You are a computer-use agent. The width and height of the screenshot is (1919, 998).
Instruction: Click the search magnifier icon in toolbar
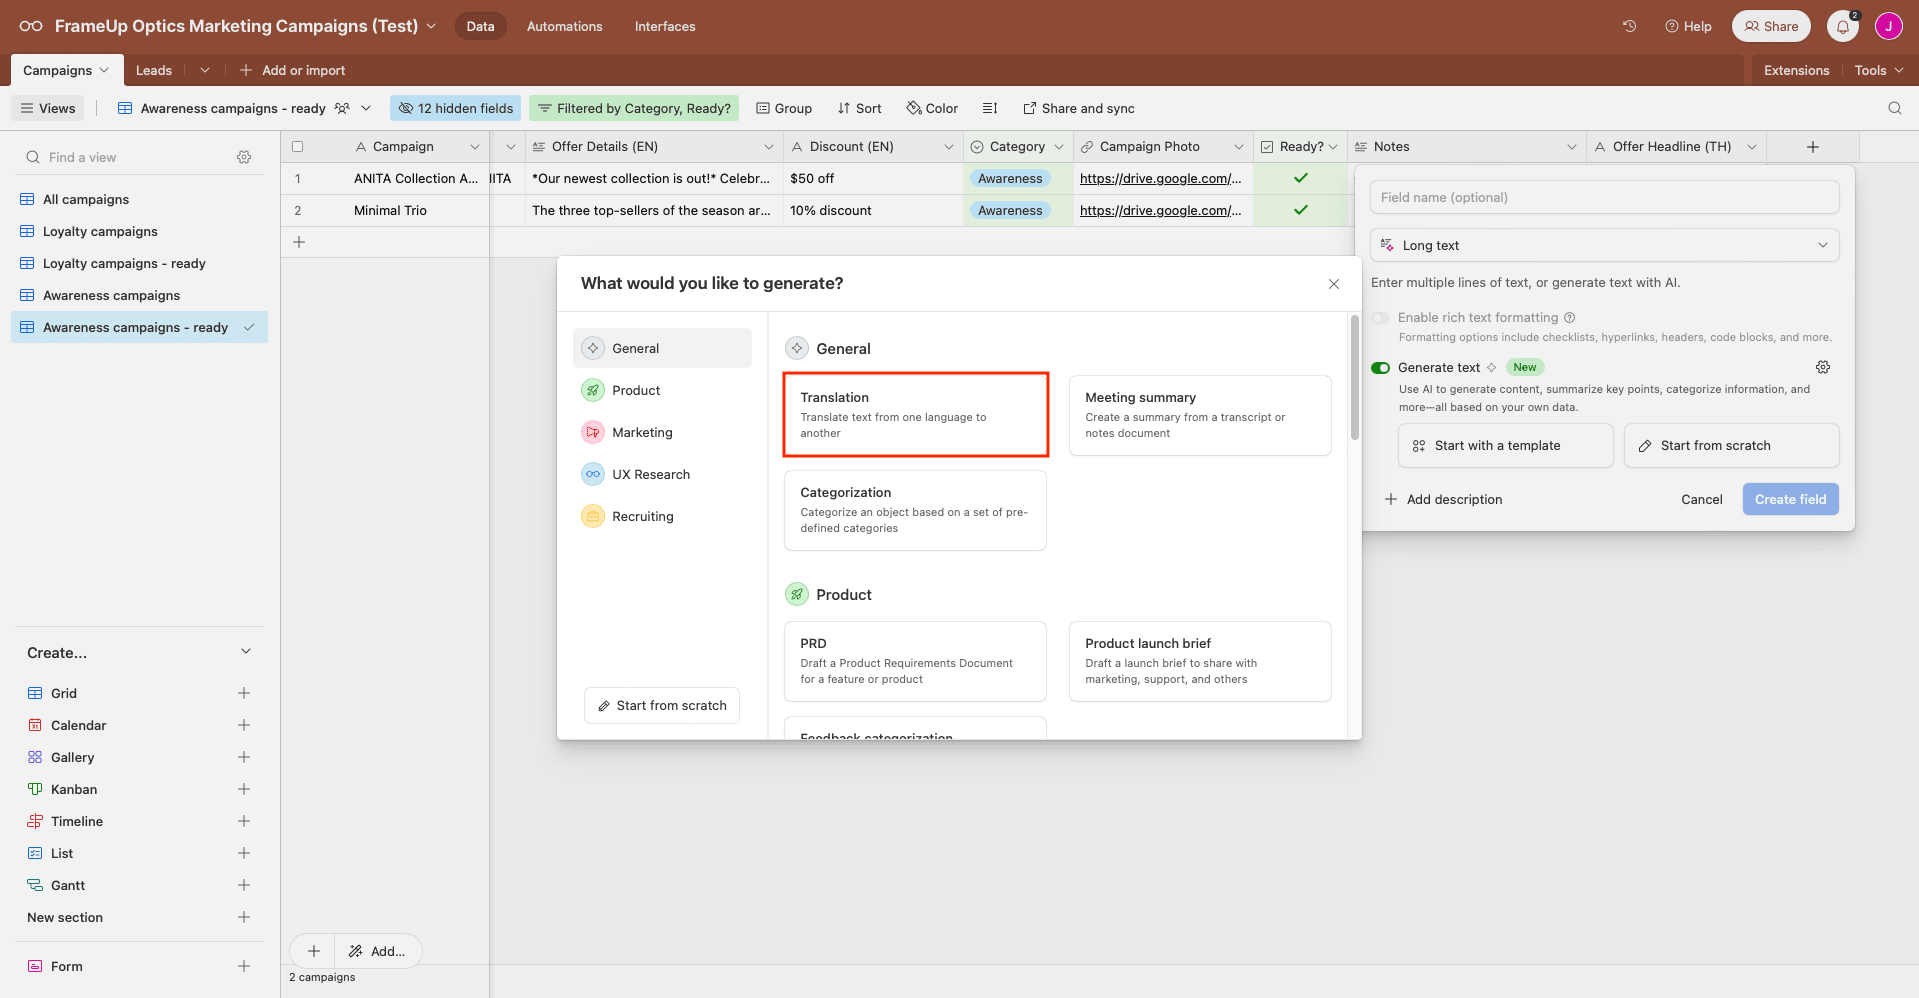point(1894,108)
